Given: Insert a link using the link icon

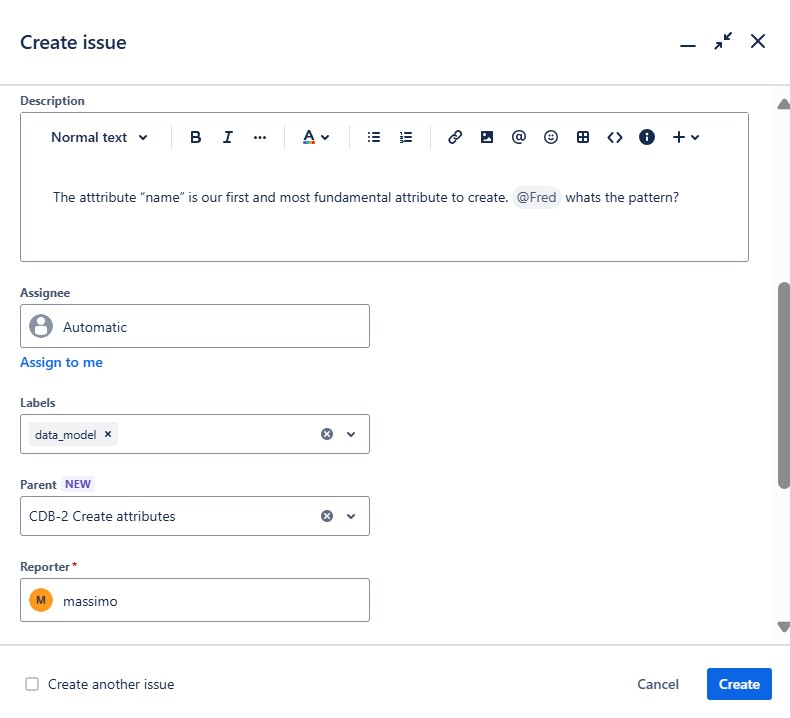Looking at the screenshot, I should coord(455,137).
